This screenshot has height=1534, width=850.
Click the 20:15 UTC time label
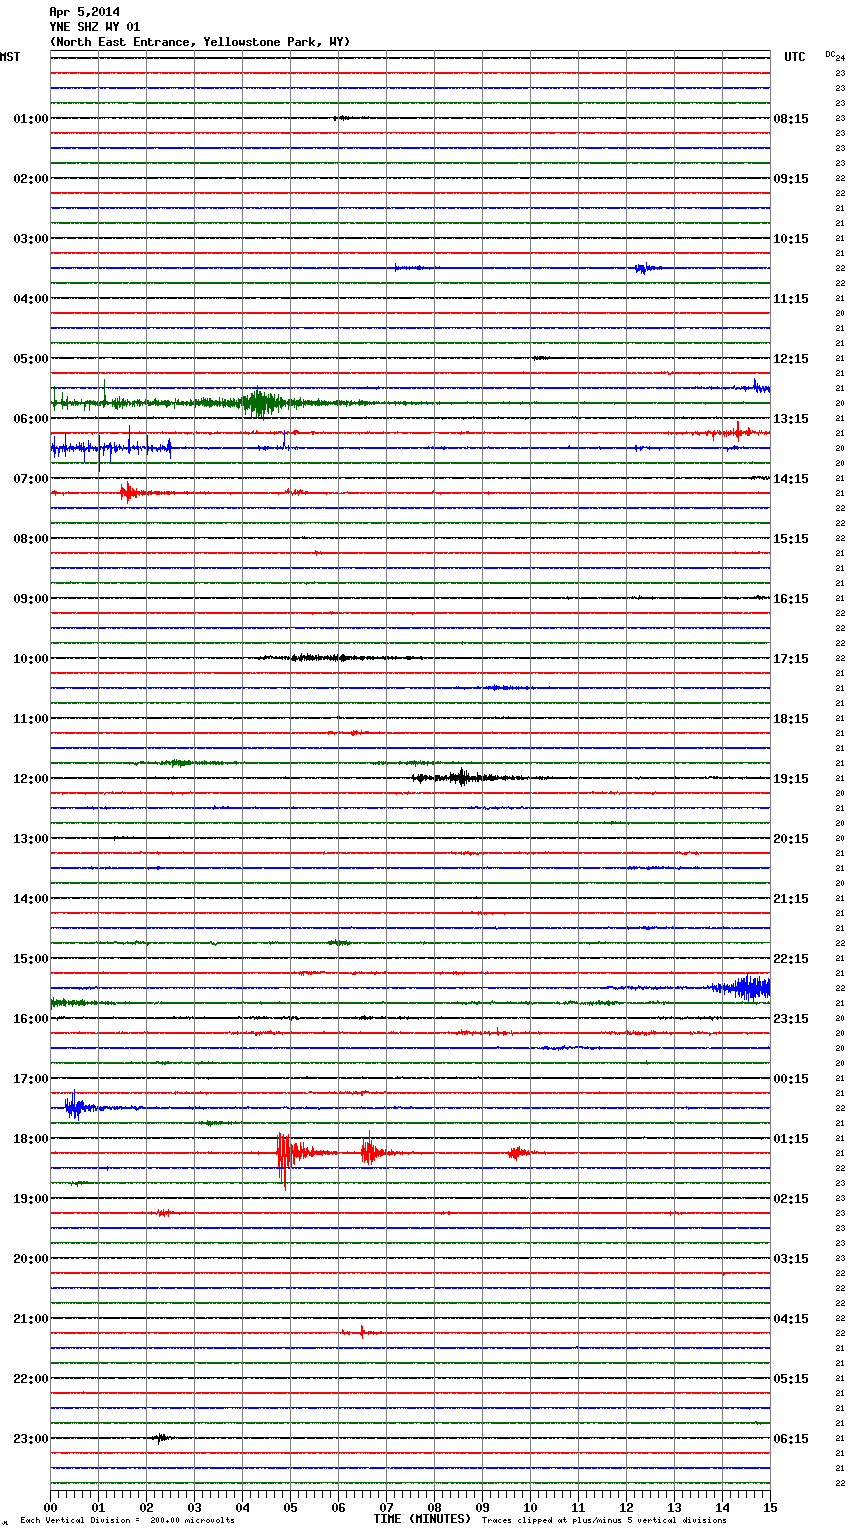pyautogui.click(x=791, y=839)
